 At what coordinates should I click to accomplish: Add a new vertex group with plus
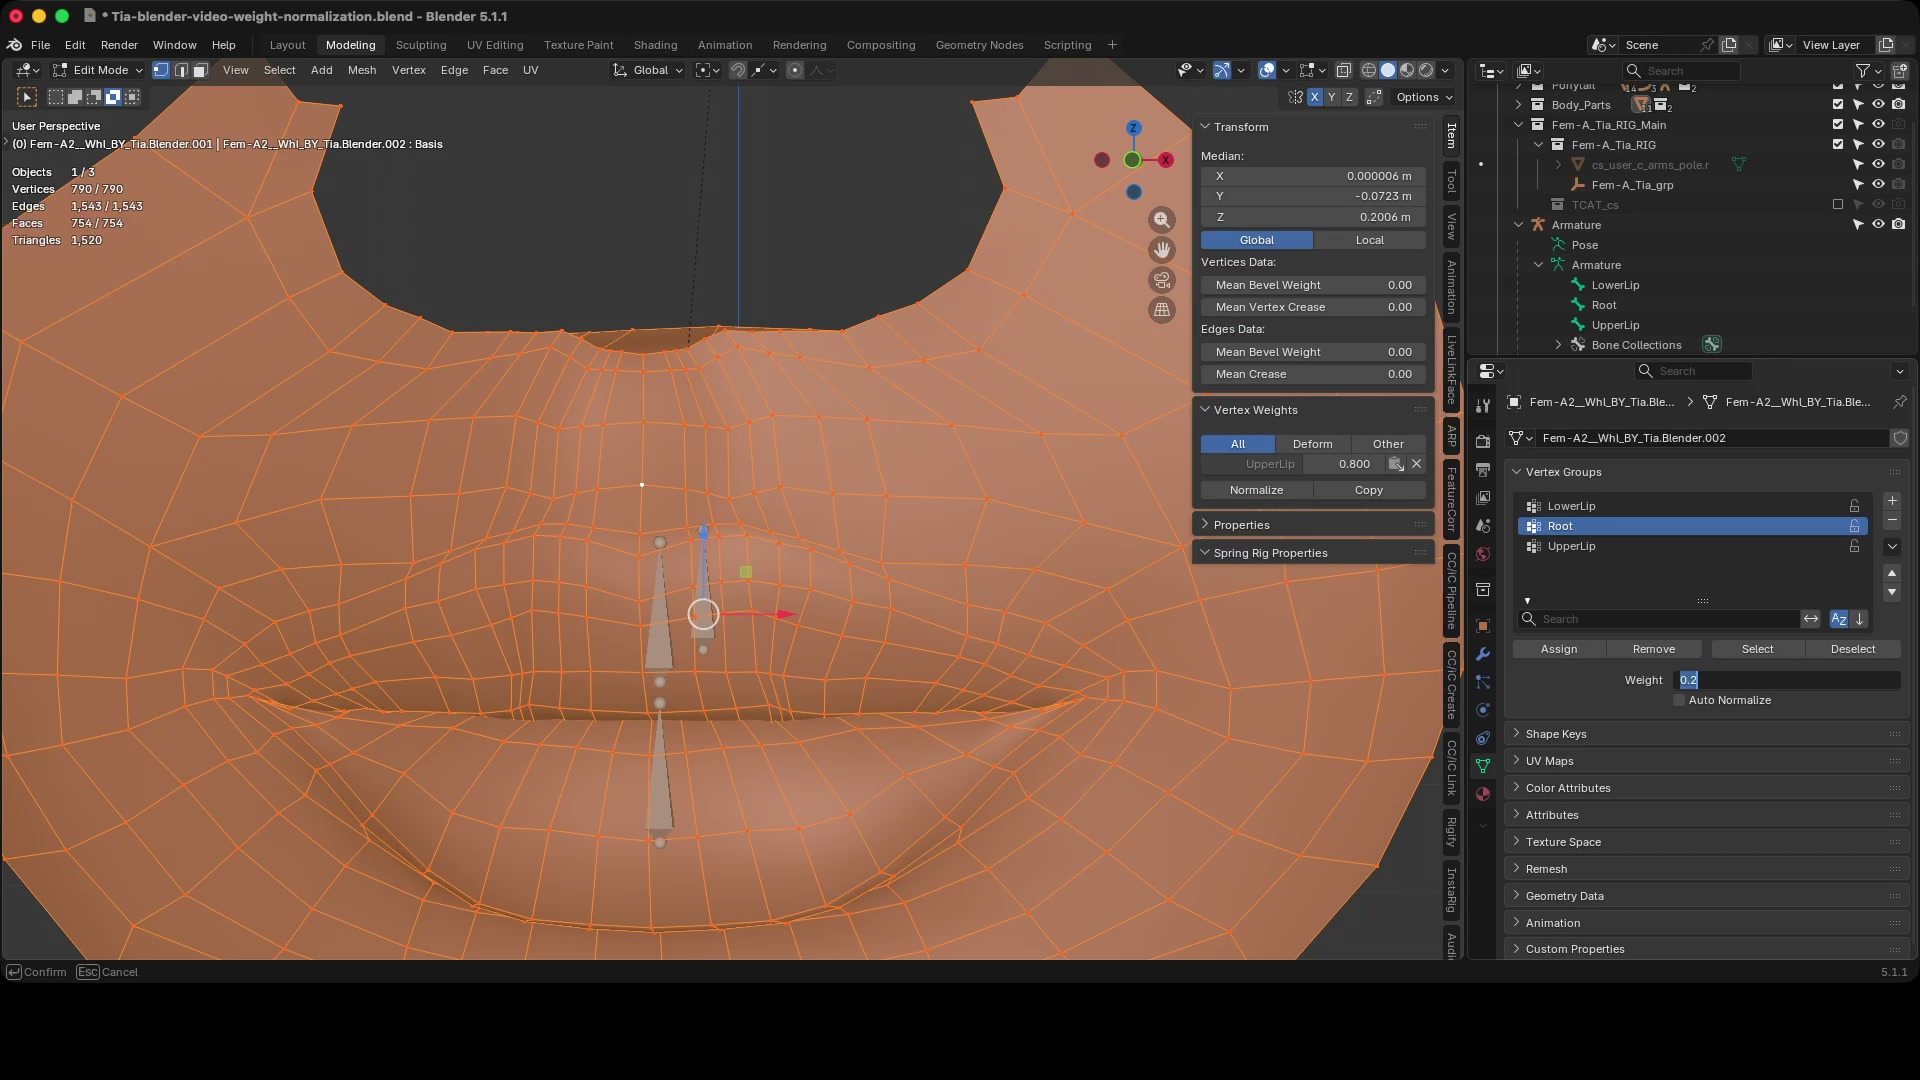coord(1892,501)
